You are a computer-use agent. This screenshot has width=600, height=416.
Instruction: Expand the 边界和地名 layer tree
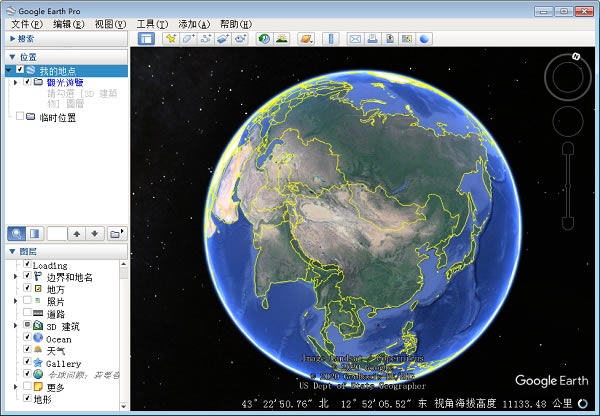(x=15, y=277)
